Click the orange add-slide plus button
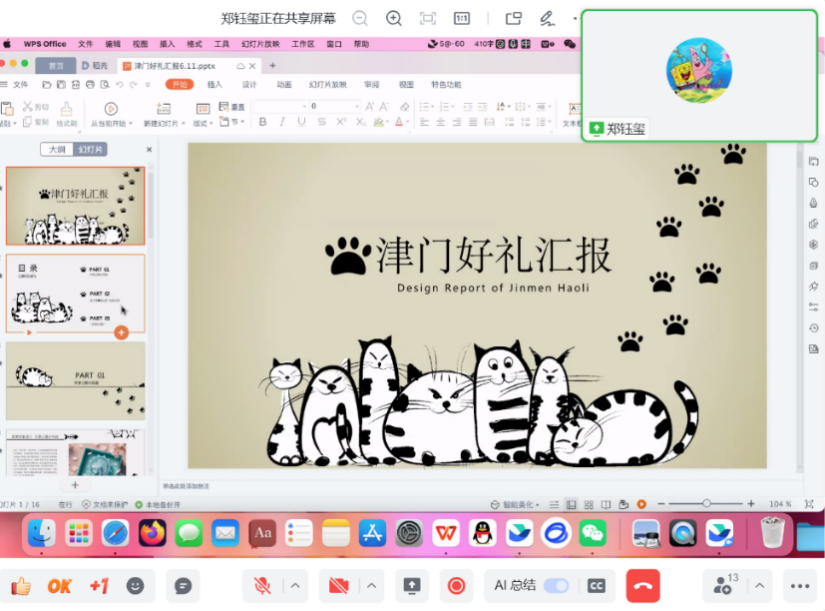 [121, 332]
